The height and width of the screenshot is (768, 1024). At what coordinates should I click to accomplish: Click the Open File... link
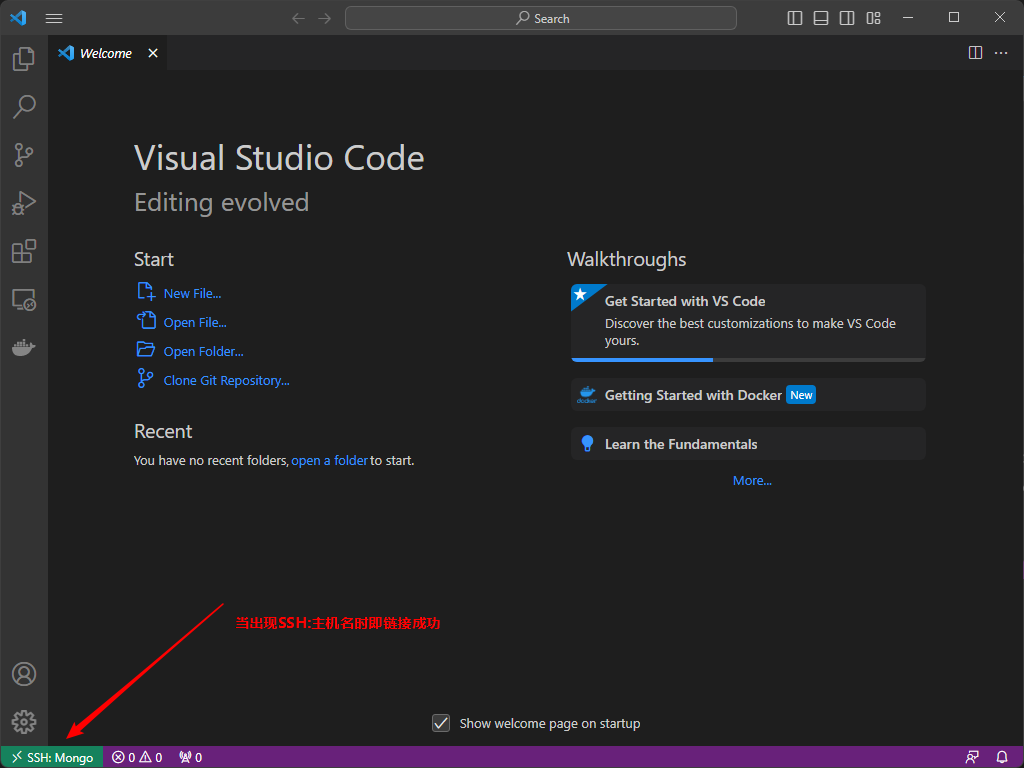pos(195,323)
